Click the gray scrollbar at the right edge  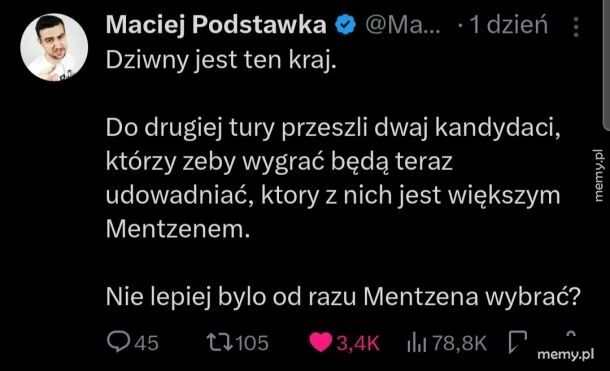tap(606, 64)
